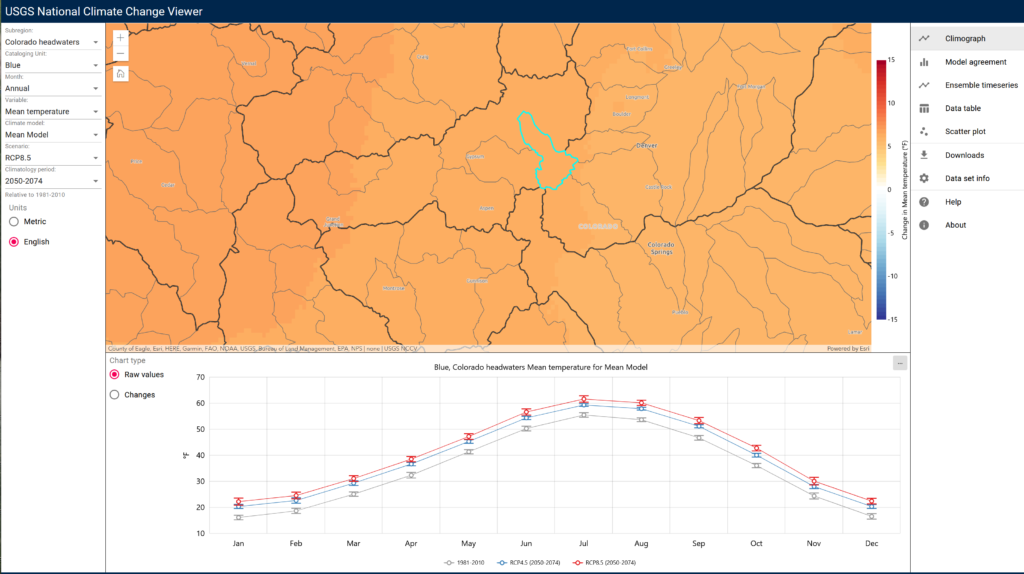Open the Cataloging Unit dropdown
The image size is (1024, 574).
[x=52, y=65]
